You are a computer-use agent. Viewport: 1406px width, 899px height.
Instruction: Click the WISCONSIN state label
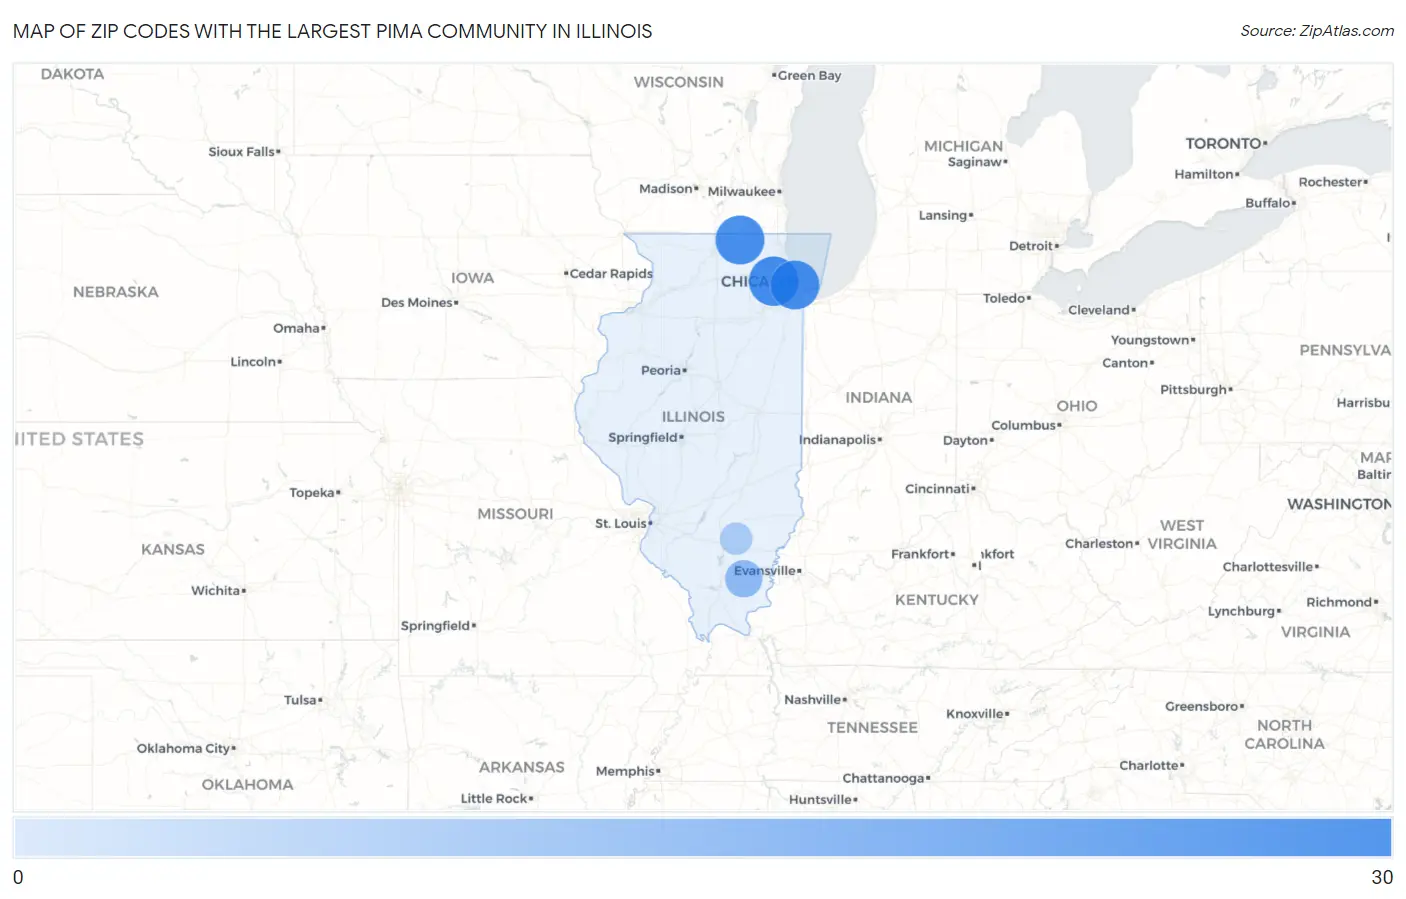[678, 82]
